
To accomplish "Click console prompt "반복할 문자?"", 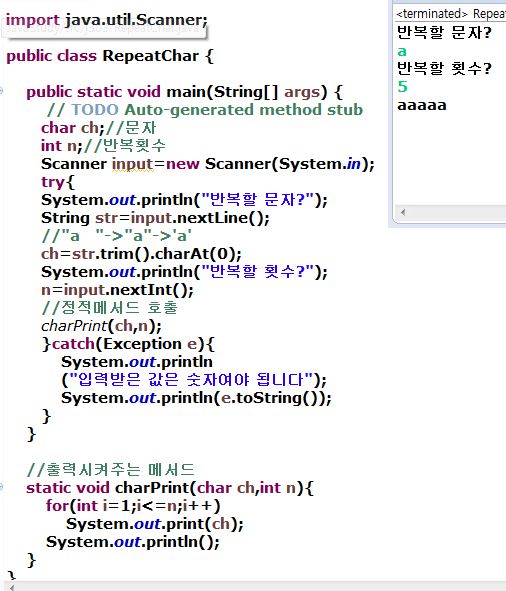I will click(x=444, y=32).
